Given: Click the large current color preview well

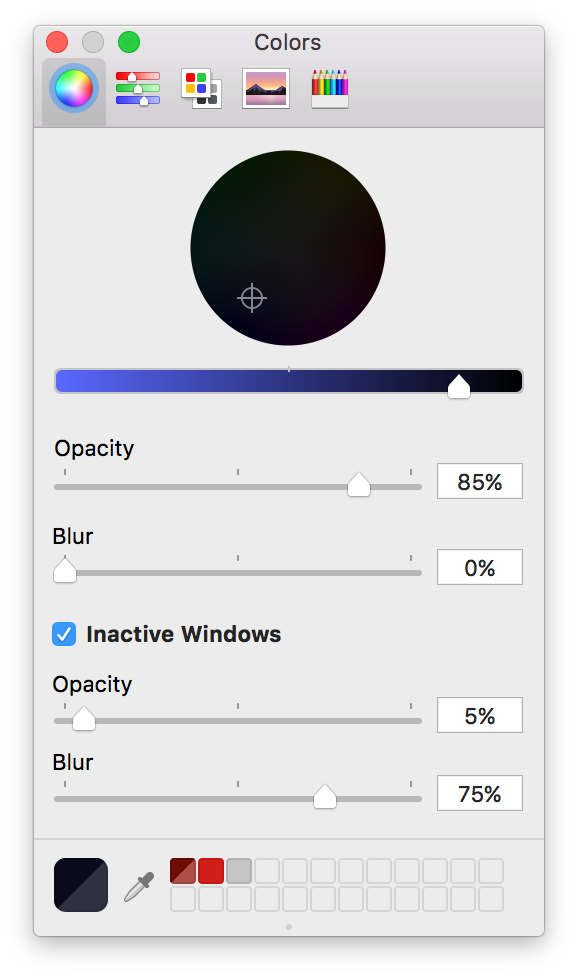Looking at the screenshot, I should [x=81, y=884].
